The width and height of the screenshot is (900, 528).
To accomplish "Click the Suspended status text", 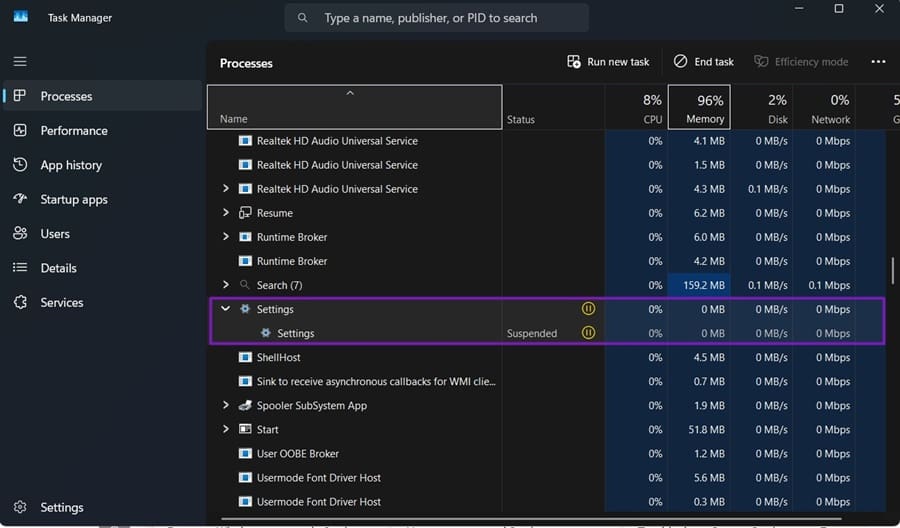I will coord(532,333).
